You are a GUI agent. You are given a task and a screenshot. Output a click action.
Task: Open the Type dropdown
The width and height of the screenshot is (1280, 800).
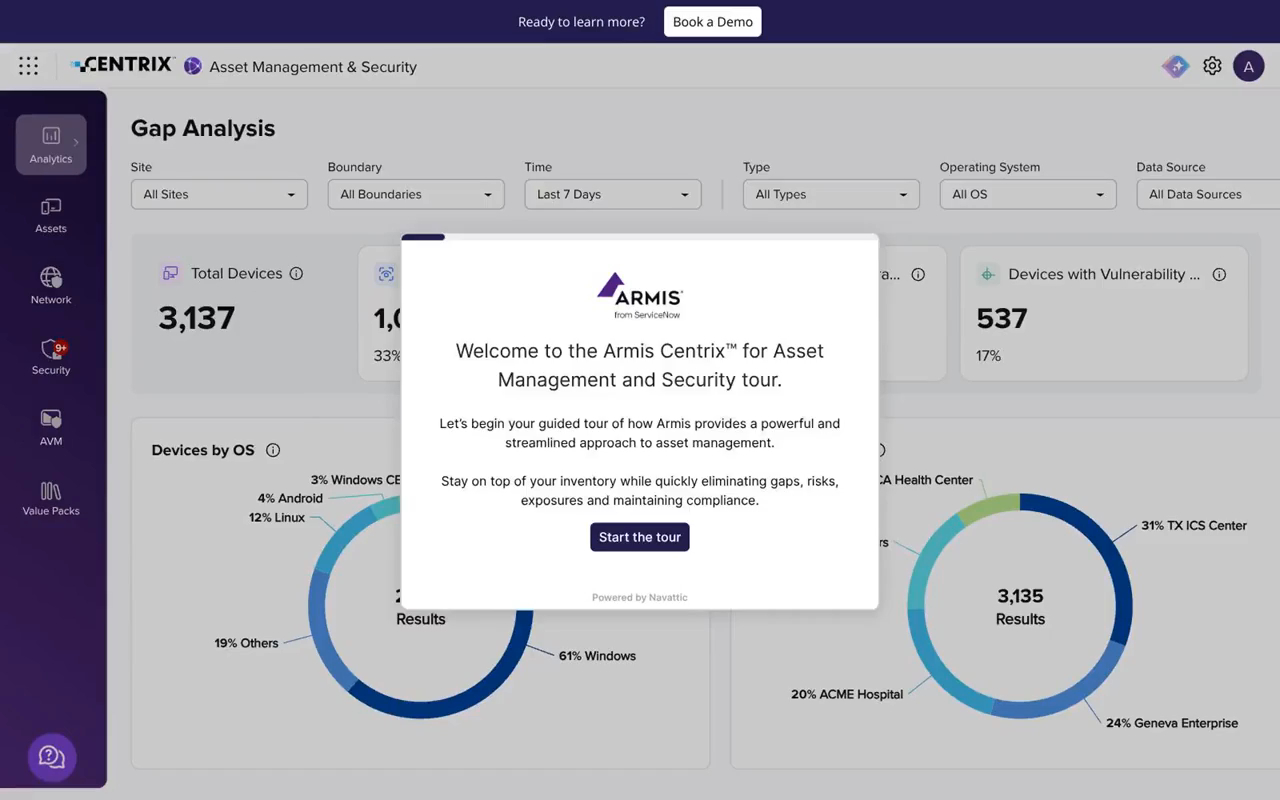831,194
